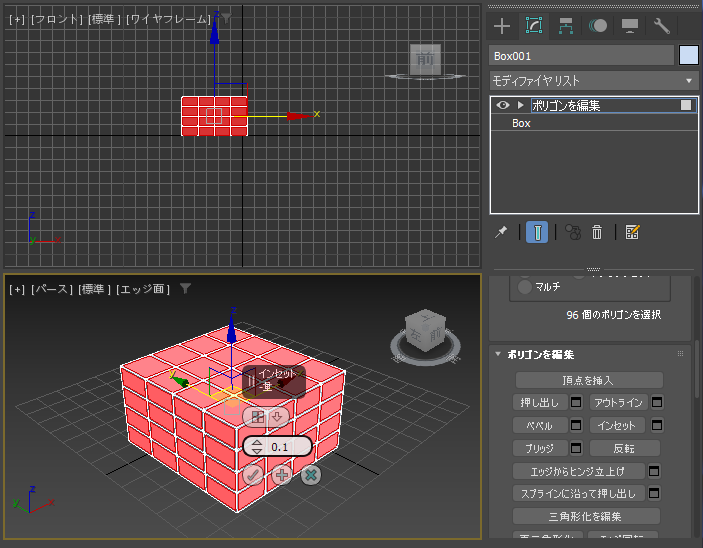Open [標準] menu in front viewport
The image size is (703, 548).
point(104,19)
